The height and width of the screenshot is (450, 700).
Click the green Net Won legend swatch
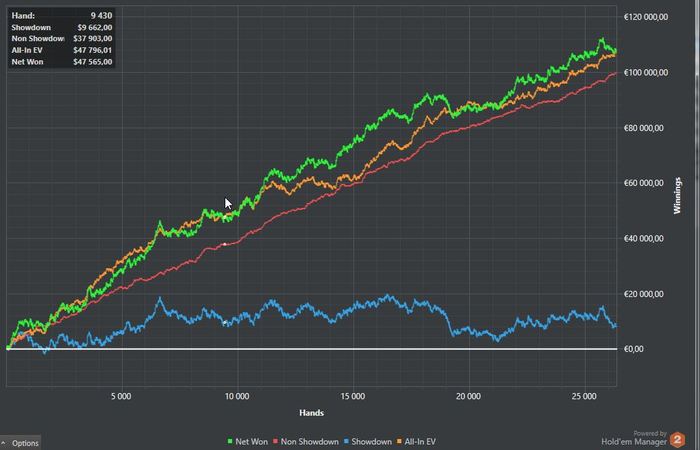[230, 442]
